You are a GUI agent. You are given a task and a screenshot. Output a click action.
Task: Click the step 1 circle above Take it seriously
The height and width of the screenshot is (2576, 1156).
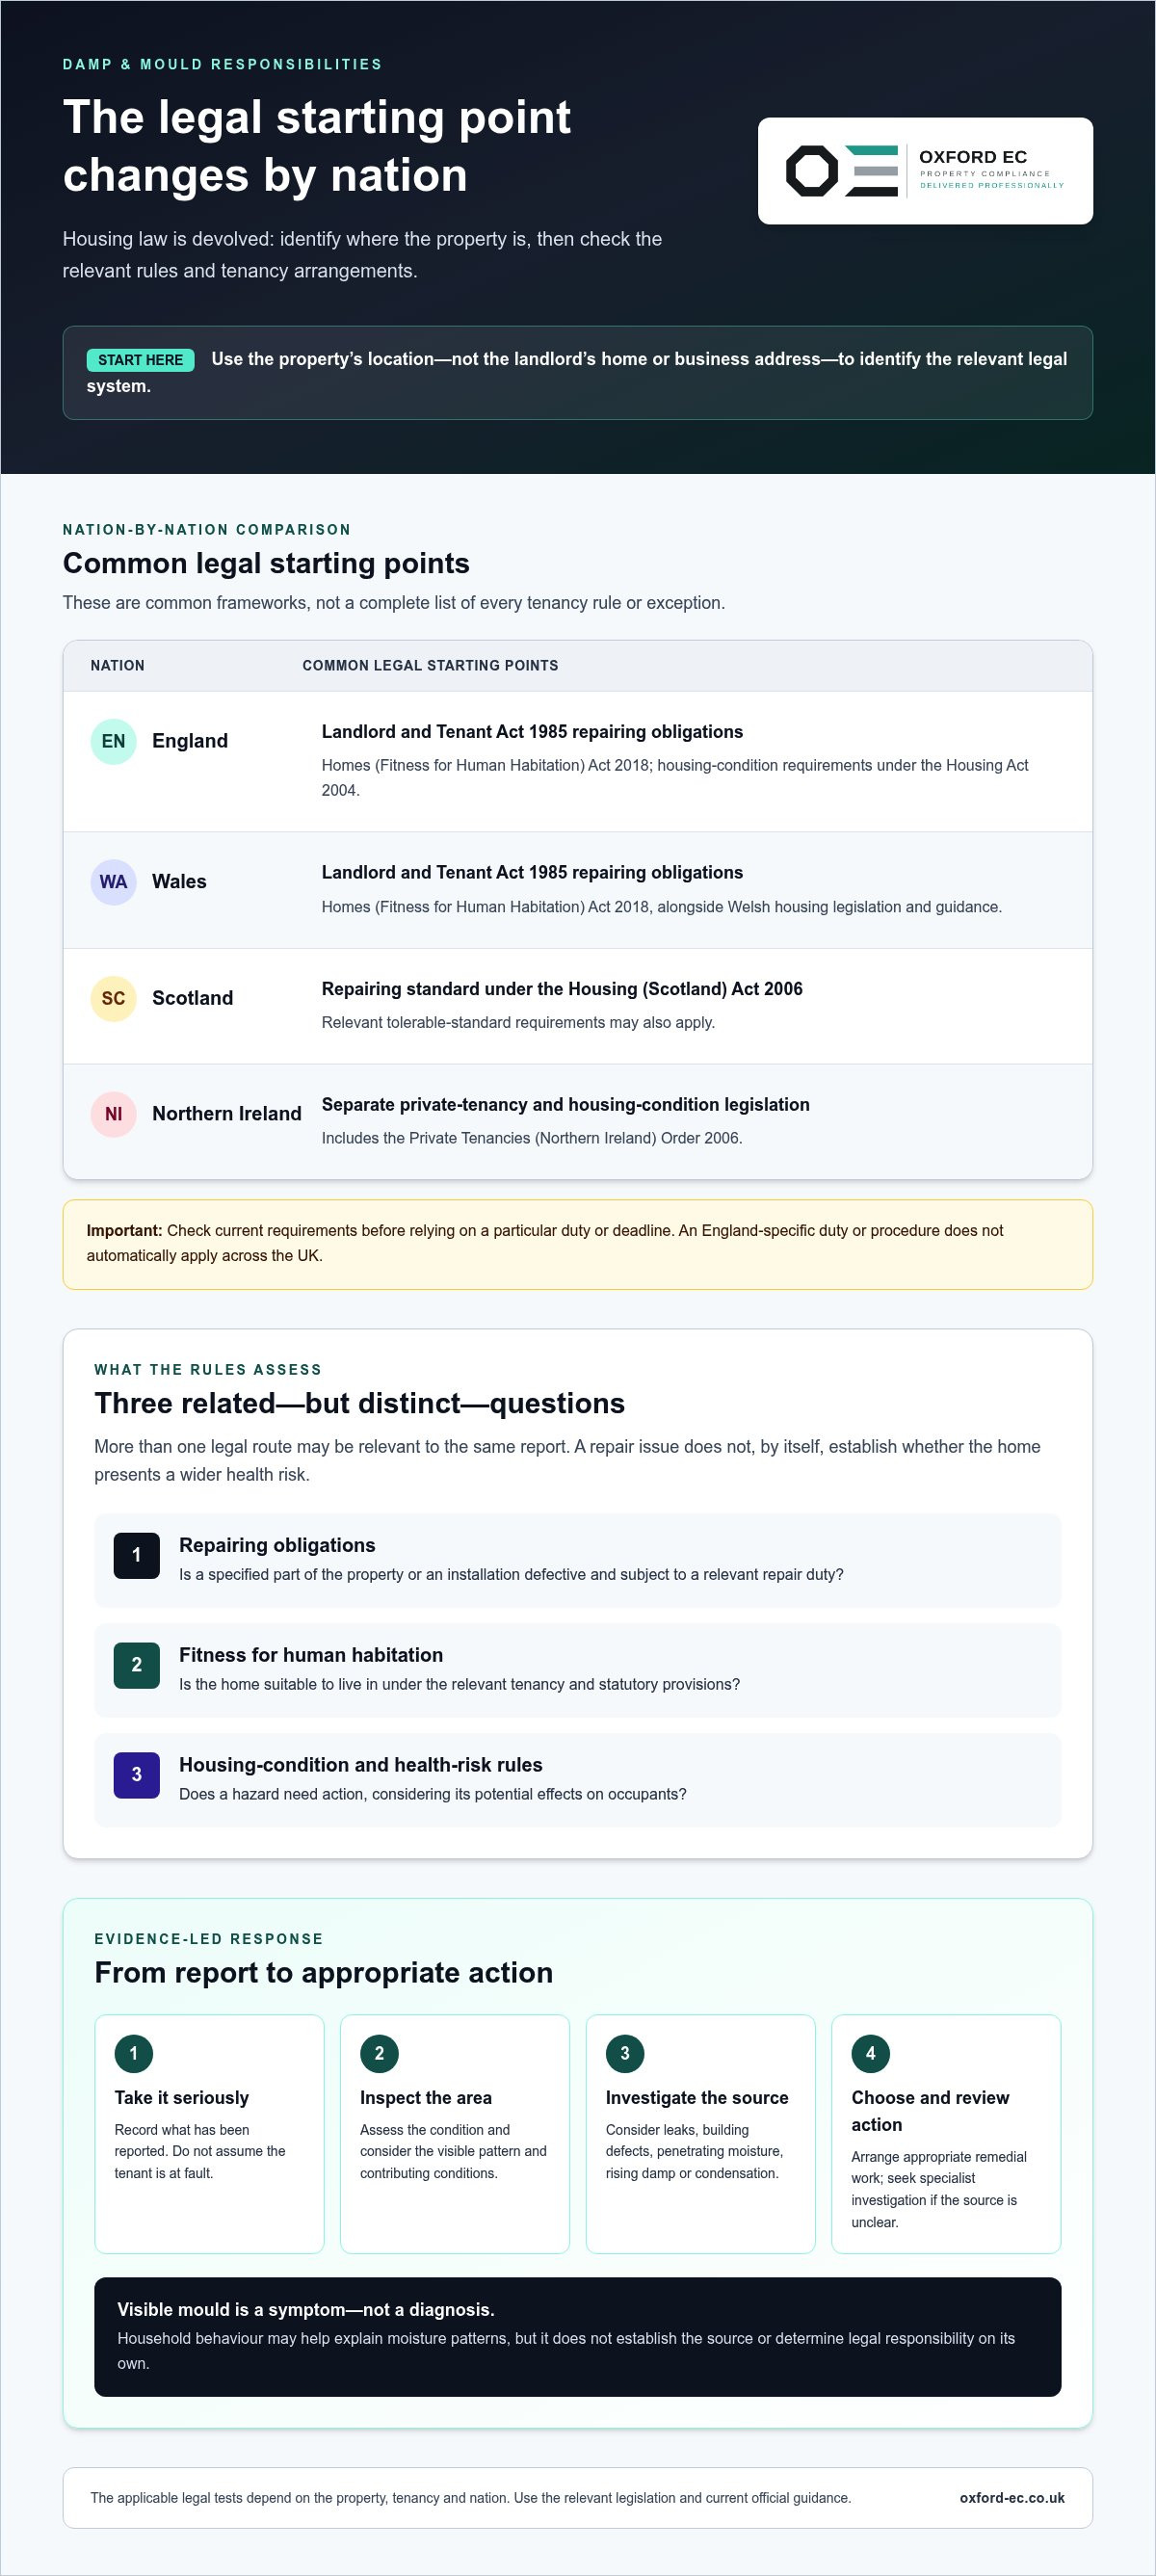(134, 2053)
